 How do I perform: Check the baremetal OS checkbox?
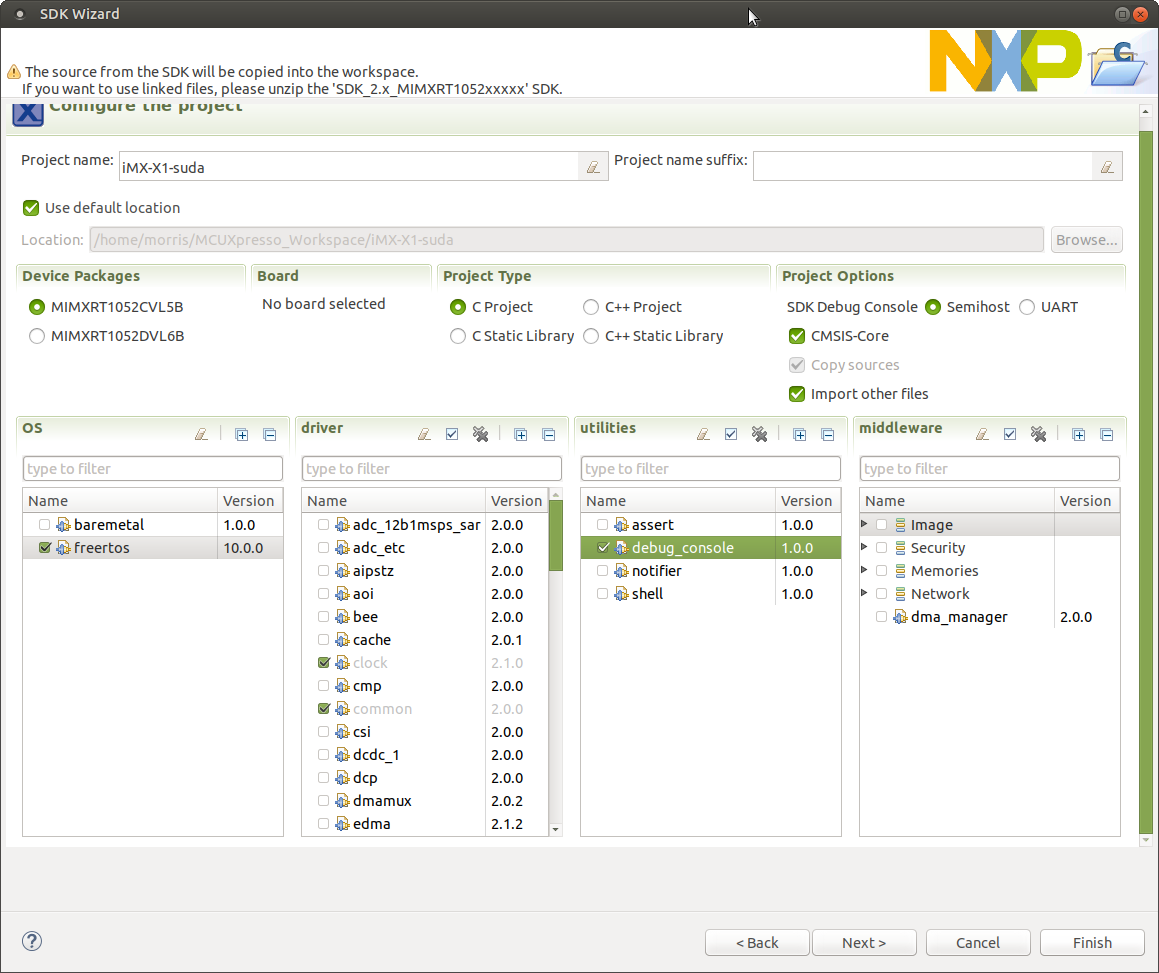pyautogui.click(x=44, y=525)
